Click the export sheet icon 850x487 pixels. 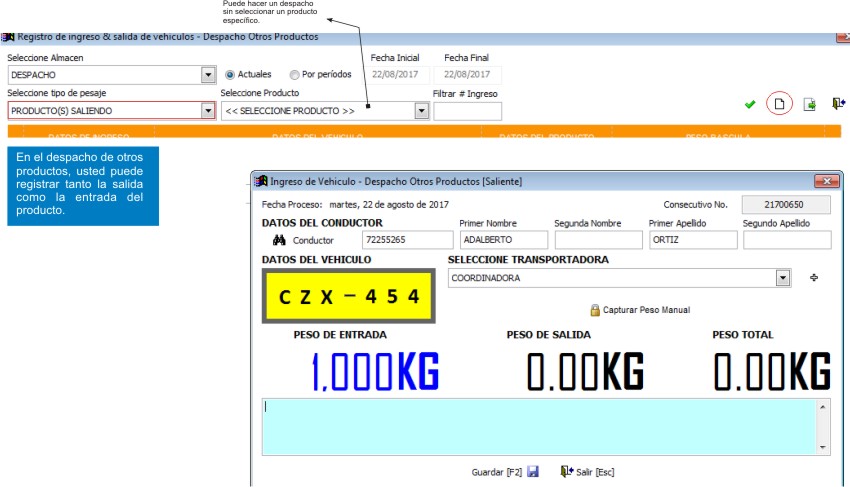tap(809, 104)
